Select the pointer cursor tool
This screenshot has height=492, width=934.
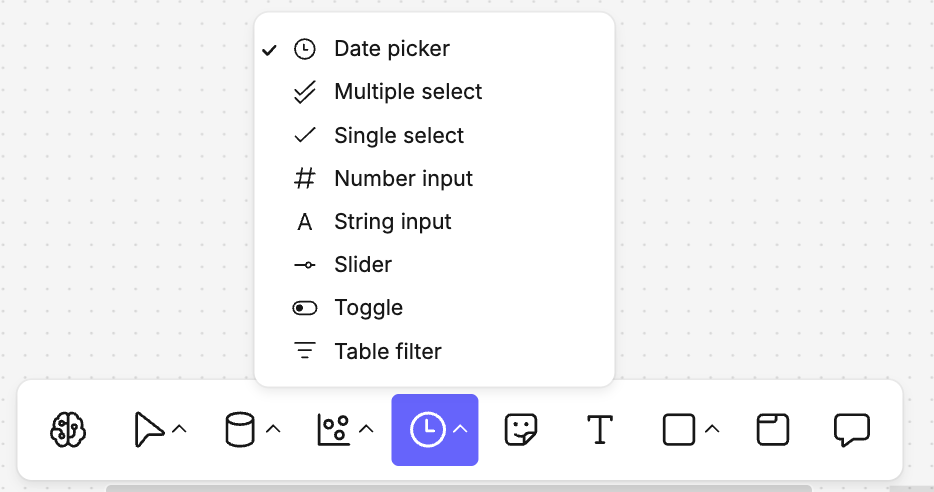pos(148,430)
